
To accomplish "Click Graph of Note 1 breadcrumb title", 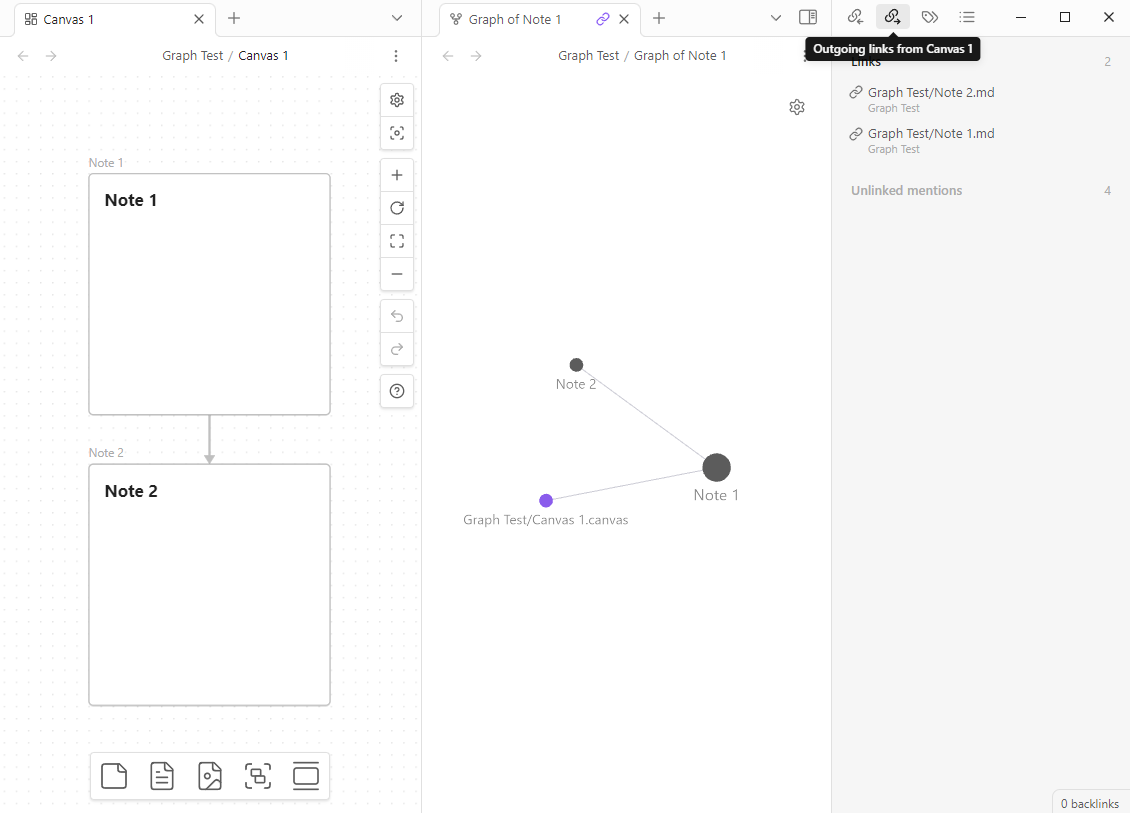I will 680,55.
